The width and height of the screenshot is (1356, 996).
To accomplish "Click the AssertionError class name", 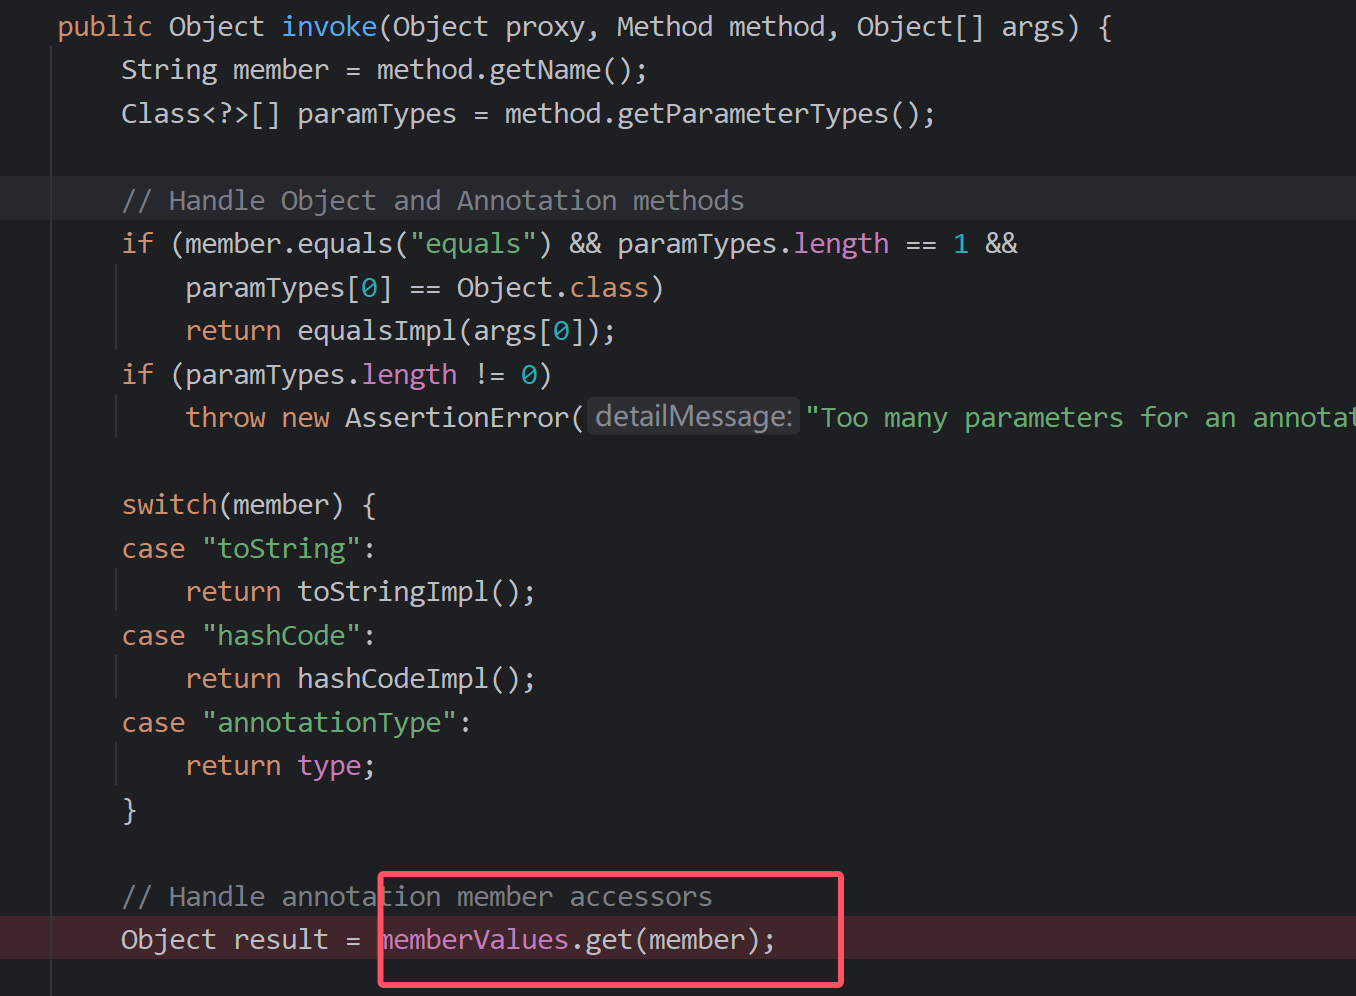I will pos(456,418).
